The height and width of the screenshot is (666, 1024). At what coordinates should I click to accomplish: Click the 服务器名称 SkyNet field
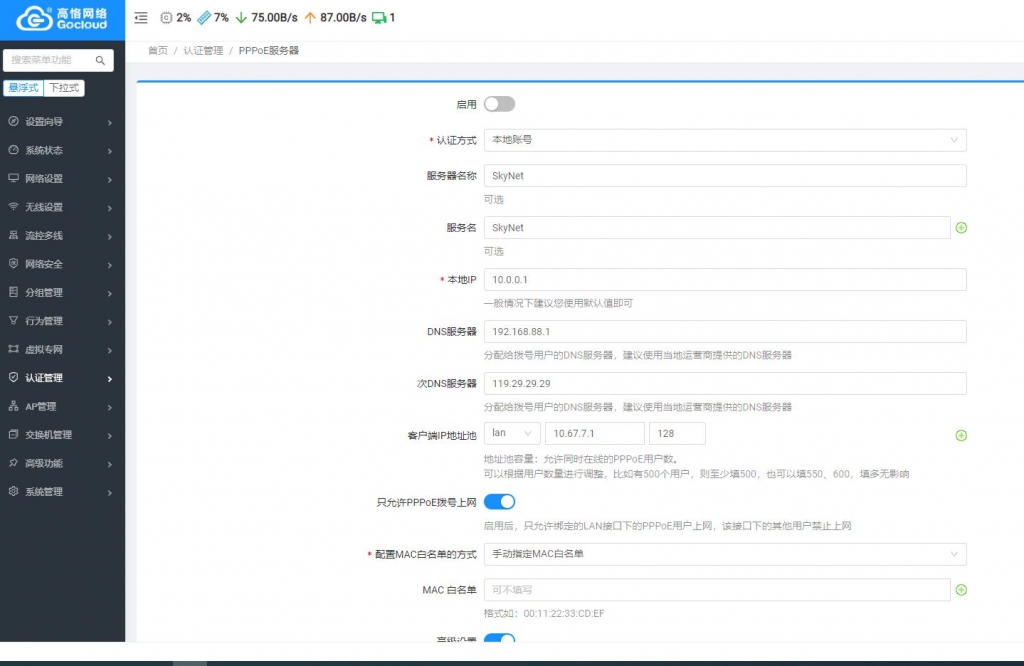pos(725,176)
